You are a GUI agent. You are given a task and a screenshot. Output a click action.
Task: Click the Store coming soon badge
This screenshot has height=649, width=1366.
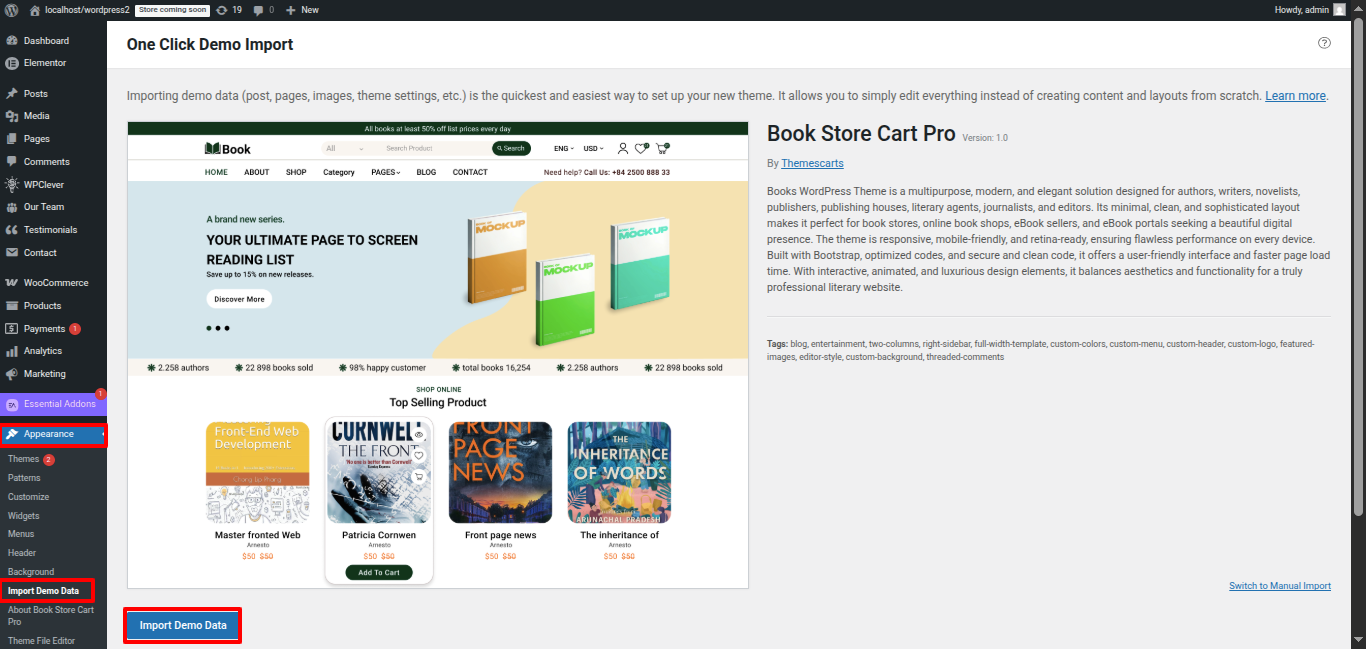pyautogui.click(x=172, y=10)
